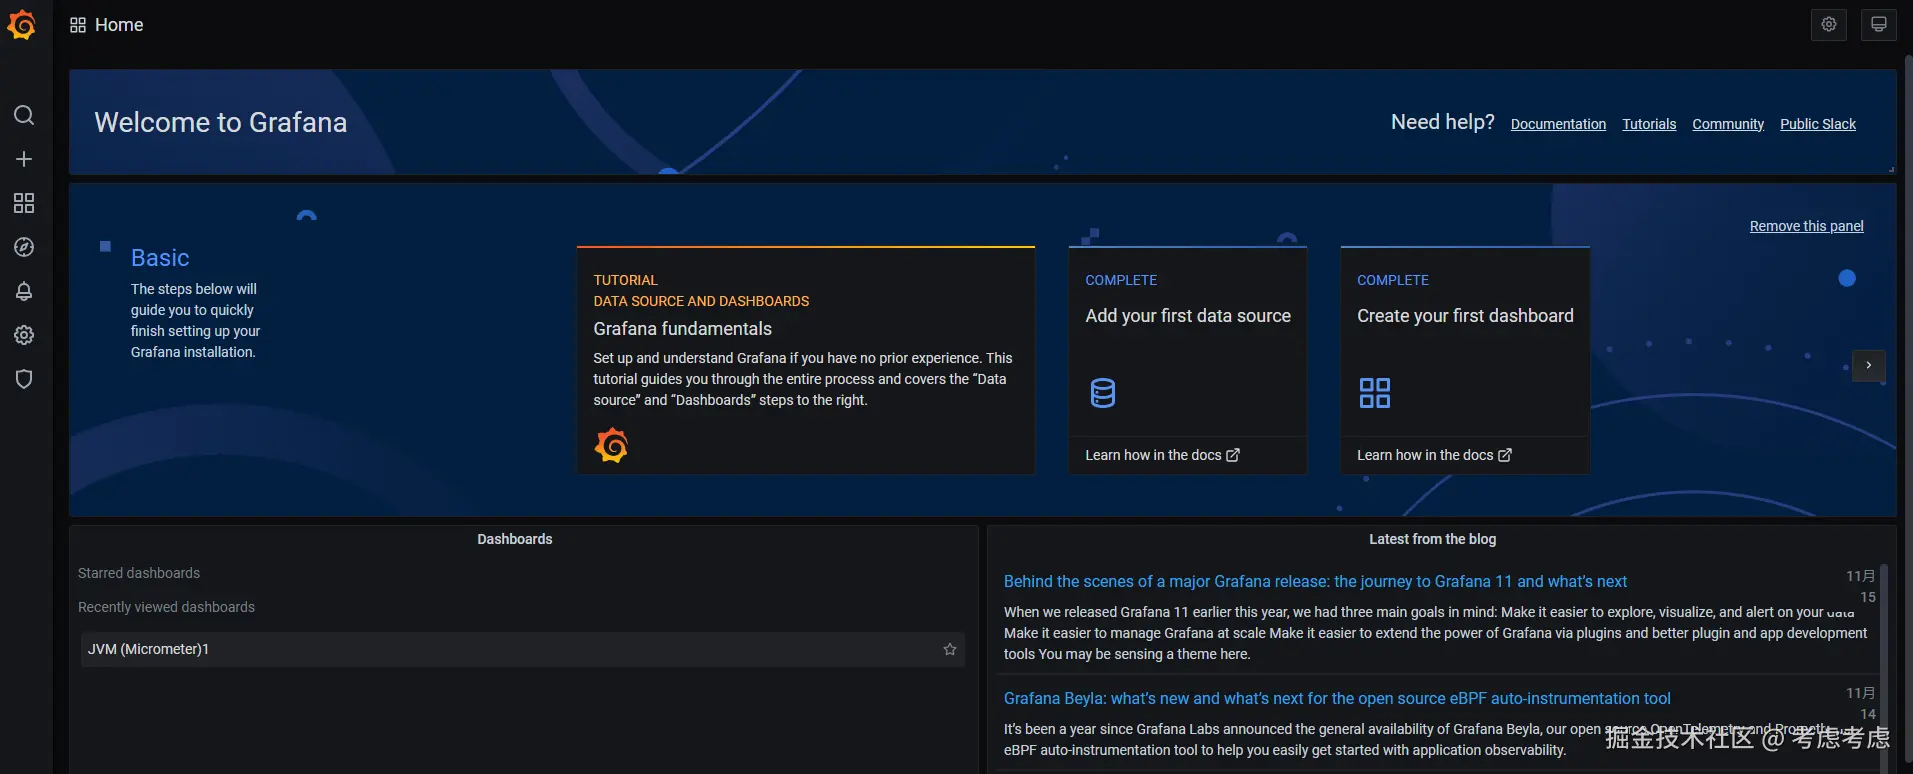Open the Grafana 11 journey blog post title
1913x774 pixels.
tap(1315, 581)
